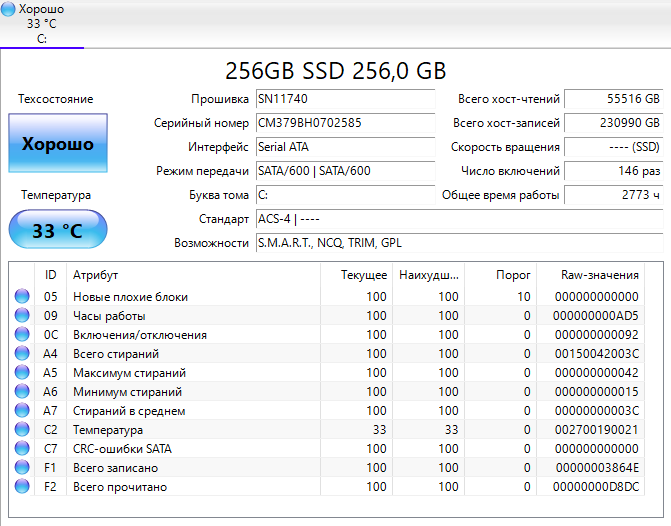The image size is (671, 526).
Task: Select the row Стираний в среднем
Action: [x=327, y=410]
